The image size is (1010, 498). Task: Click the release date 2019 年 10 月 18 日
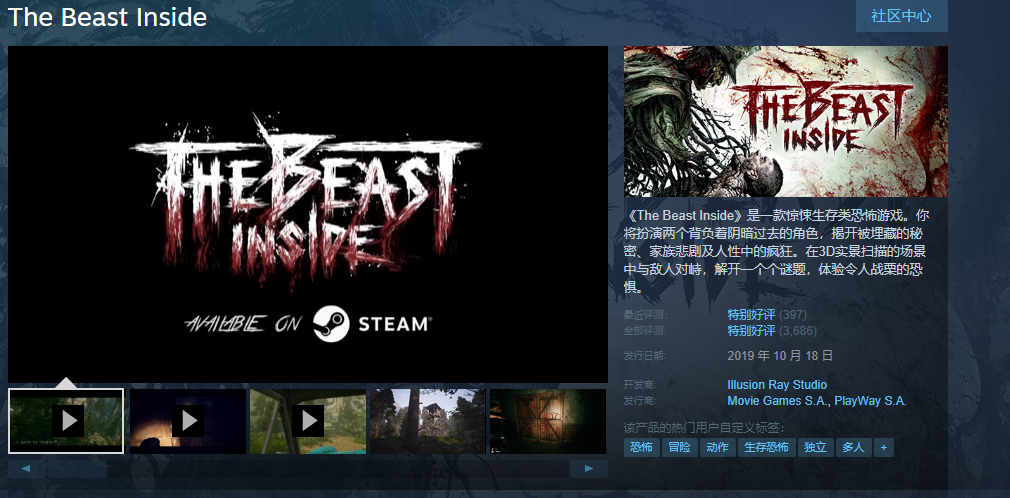(x=780, y=355)
